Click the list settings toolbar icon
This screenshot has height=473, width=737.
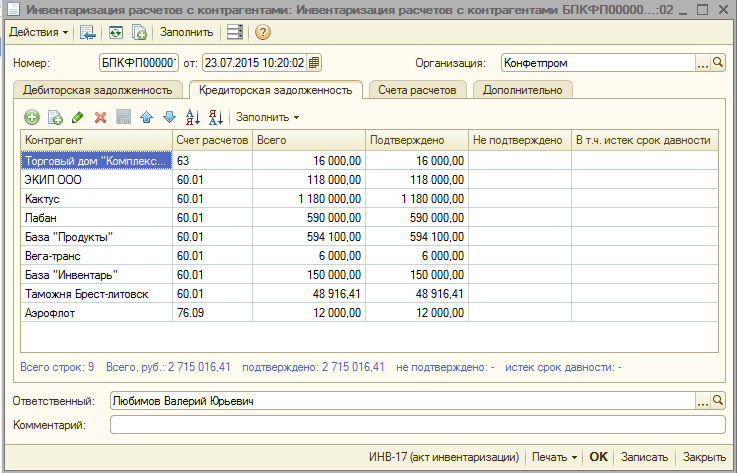point(235,32)
